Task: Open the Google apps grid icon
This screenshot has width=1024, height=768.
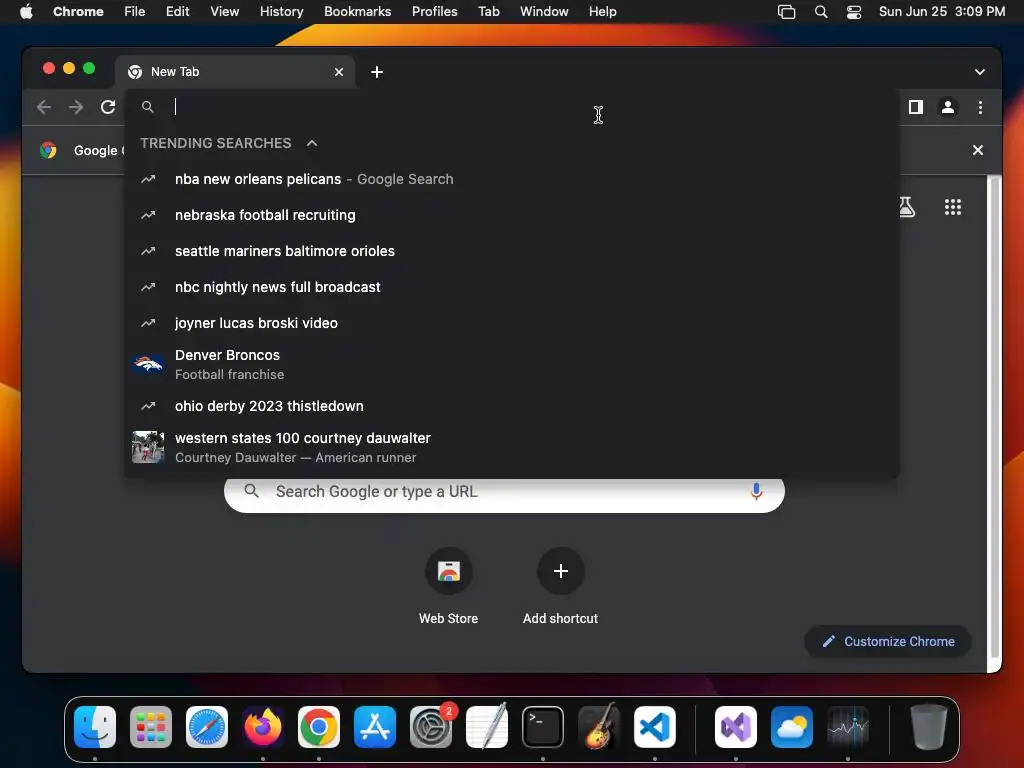Action: (x=952, y=207)
